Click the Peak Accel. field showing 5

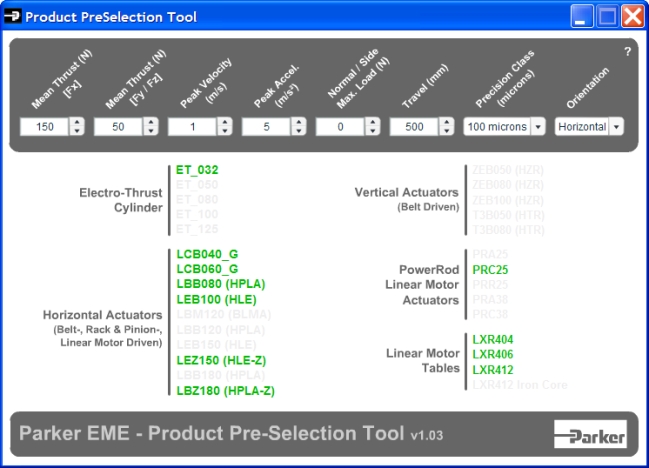coord(266,127)
